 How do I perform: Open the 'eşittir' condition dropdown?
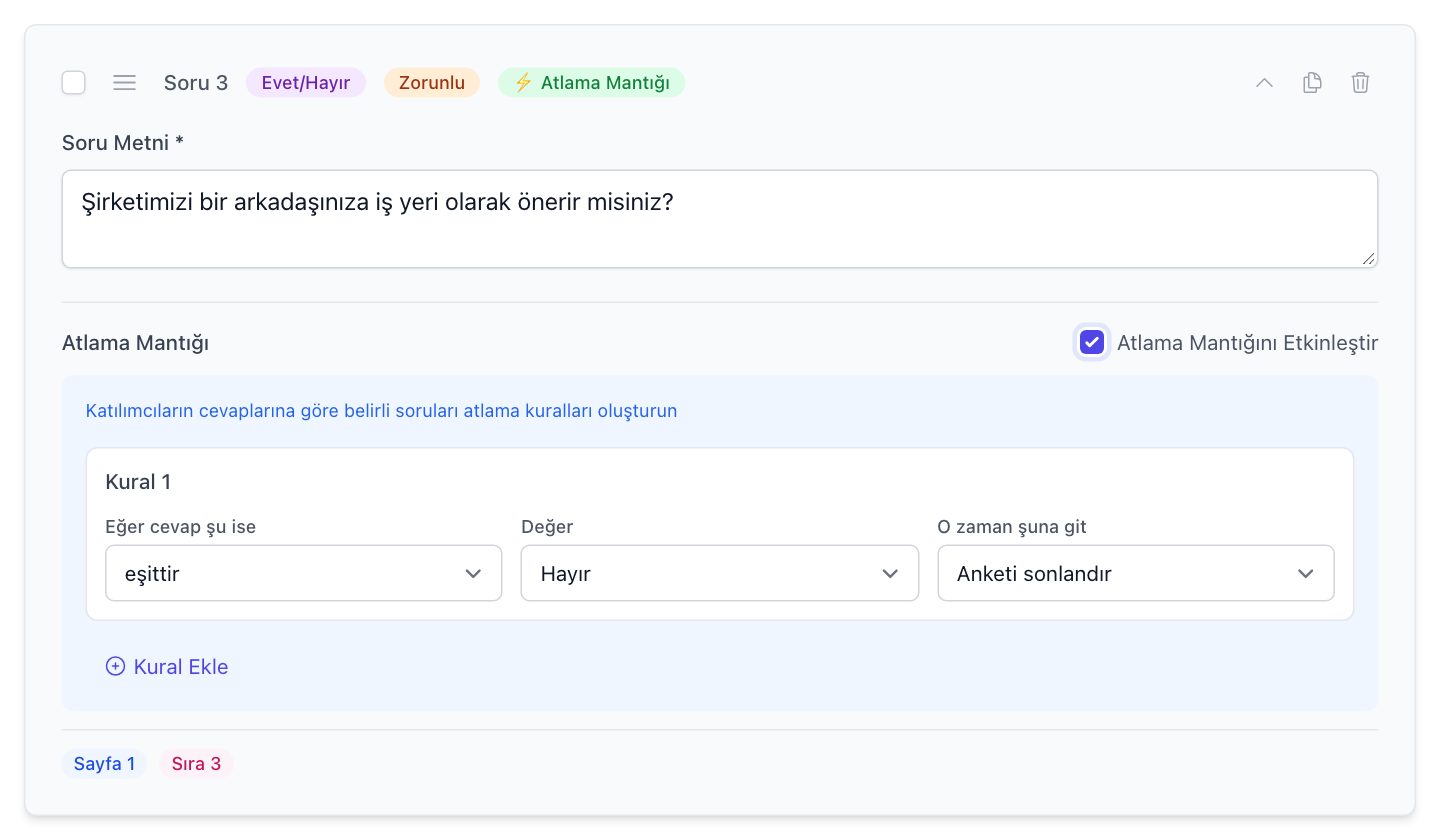[x=304, y=573]
